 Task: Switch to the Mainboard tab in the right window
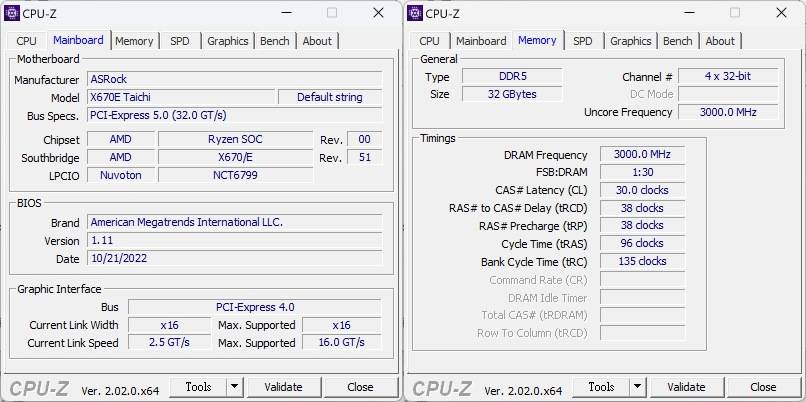point(481,41)
